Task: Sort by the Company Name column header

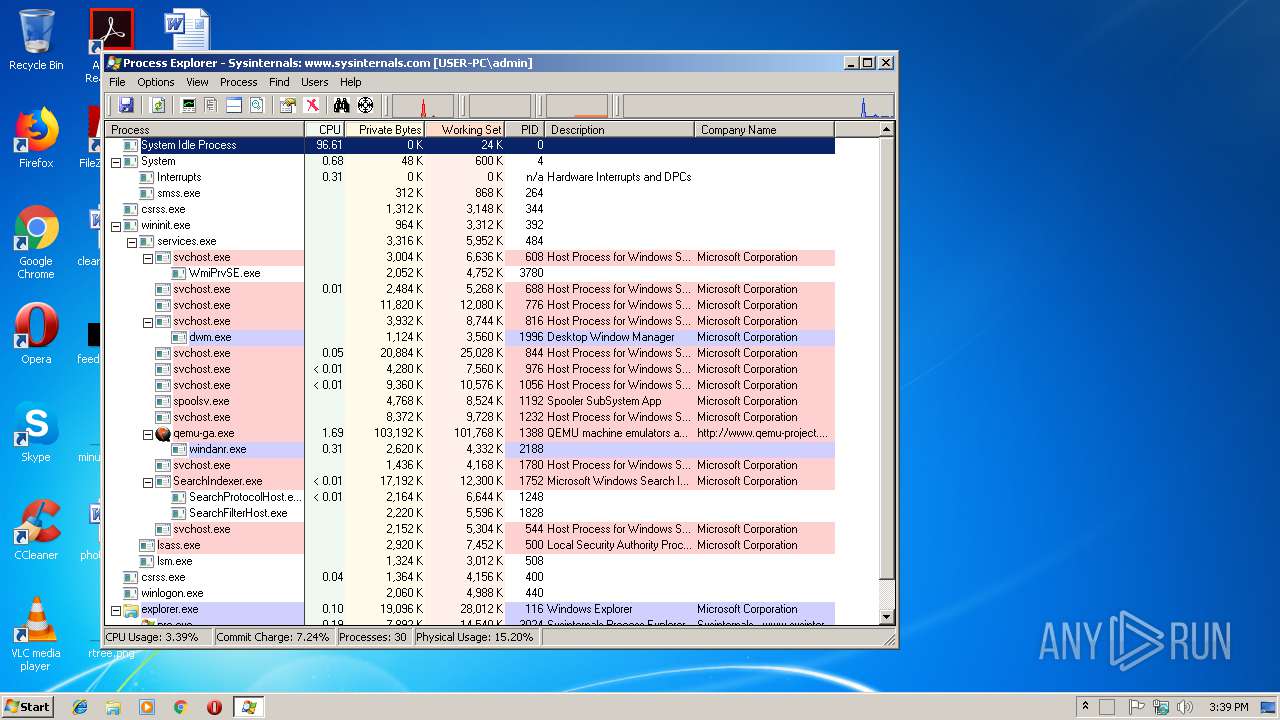Action: (764, 129)
